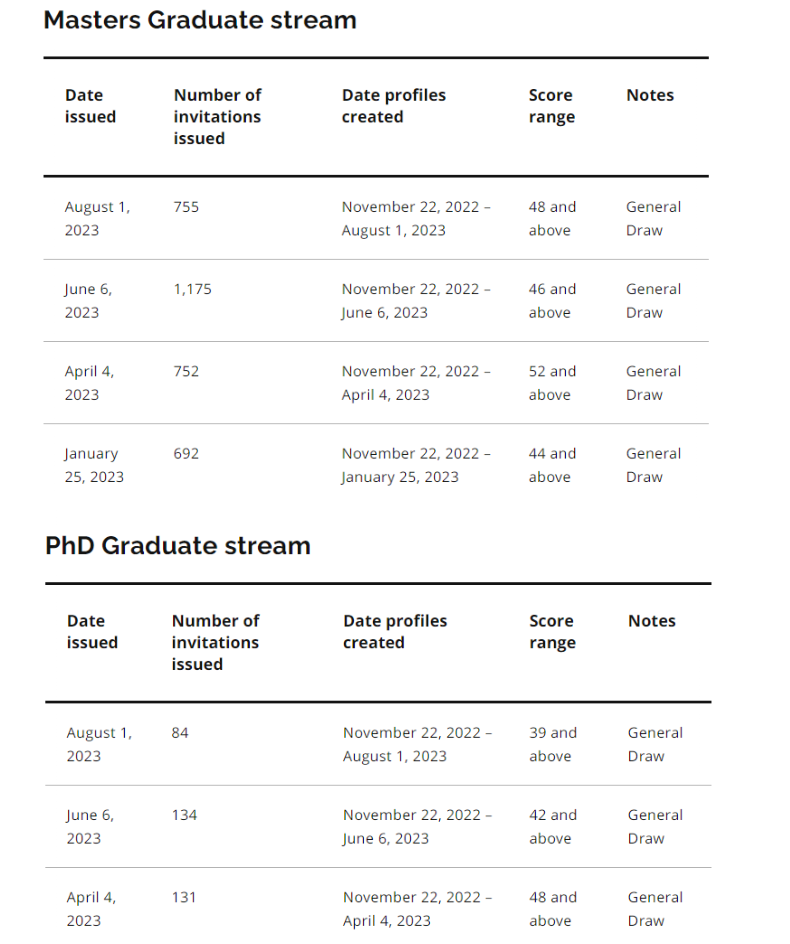The width and height of the screenshot is (790, 944).
Task: Click the 134 invitations value
Action: point(184,815)
